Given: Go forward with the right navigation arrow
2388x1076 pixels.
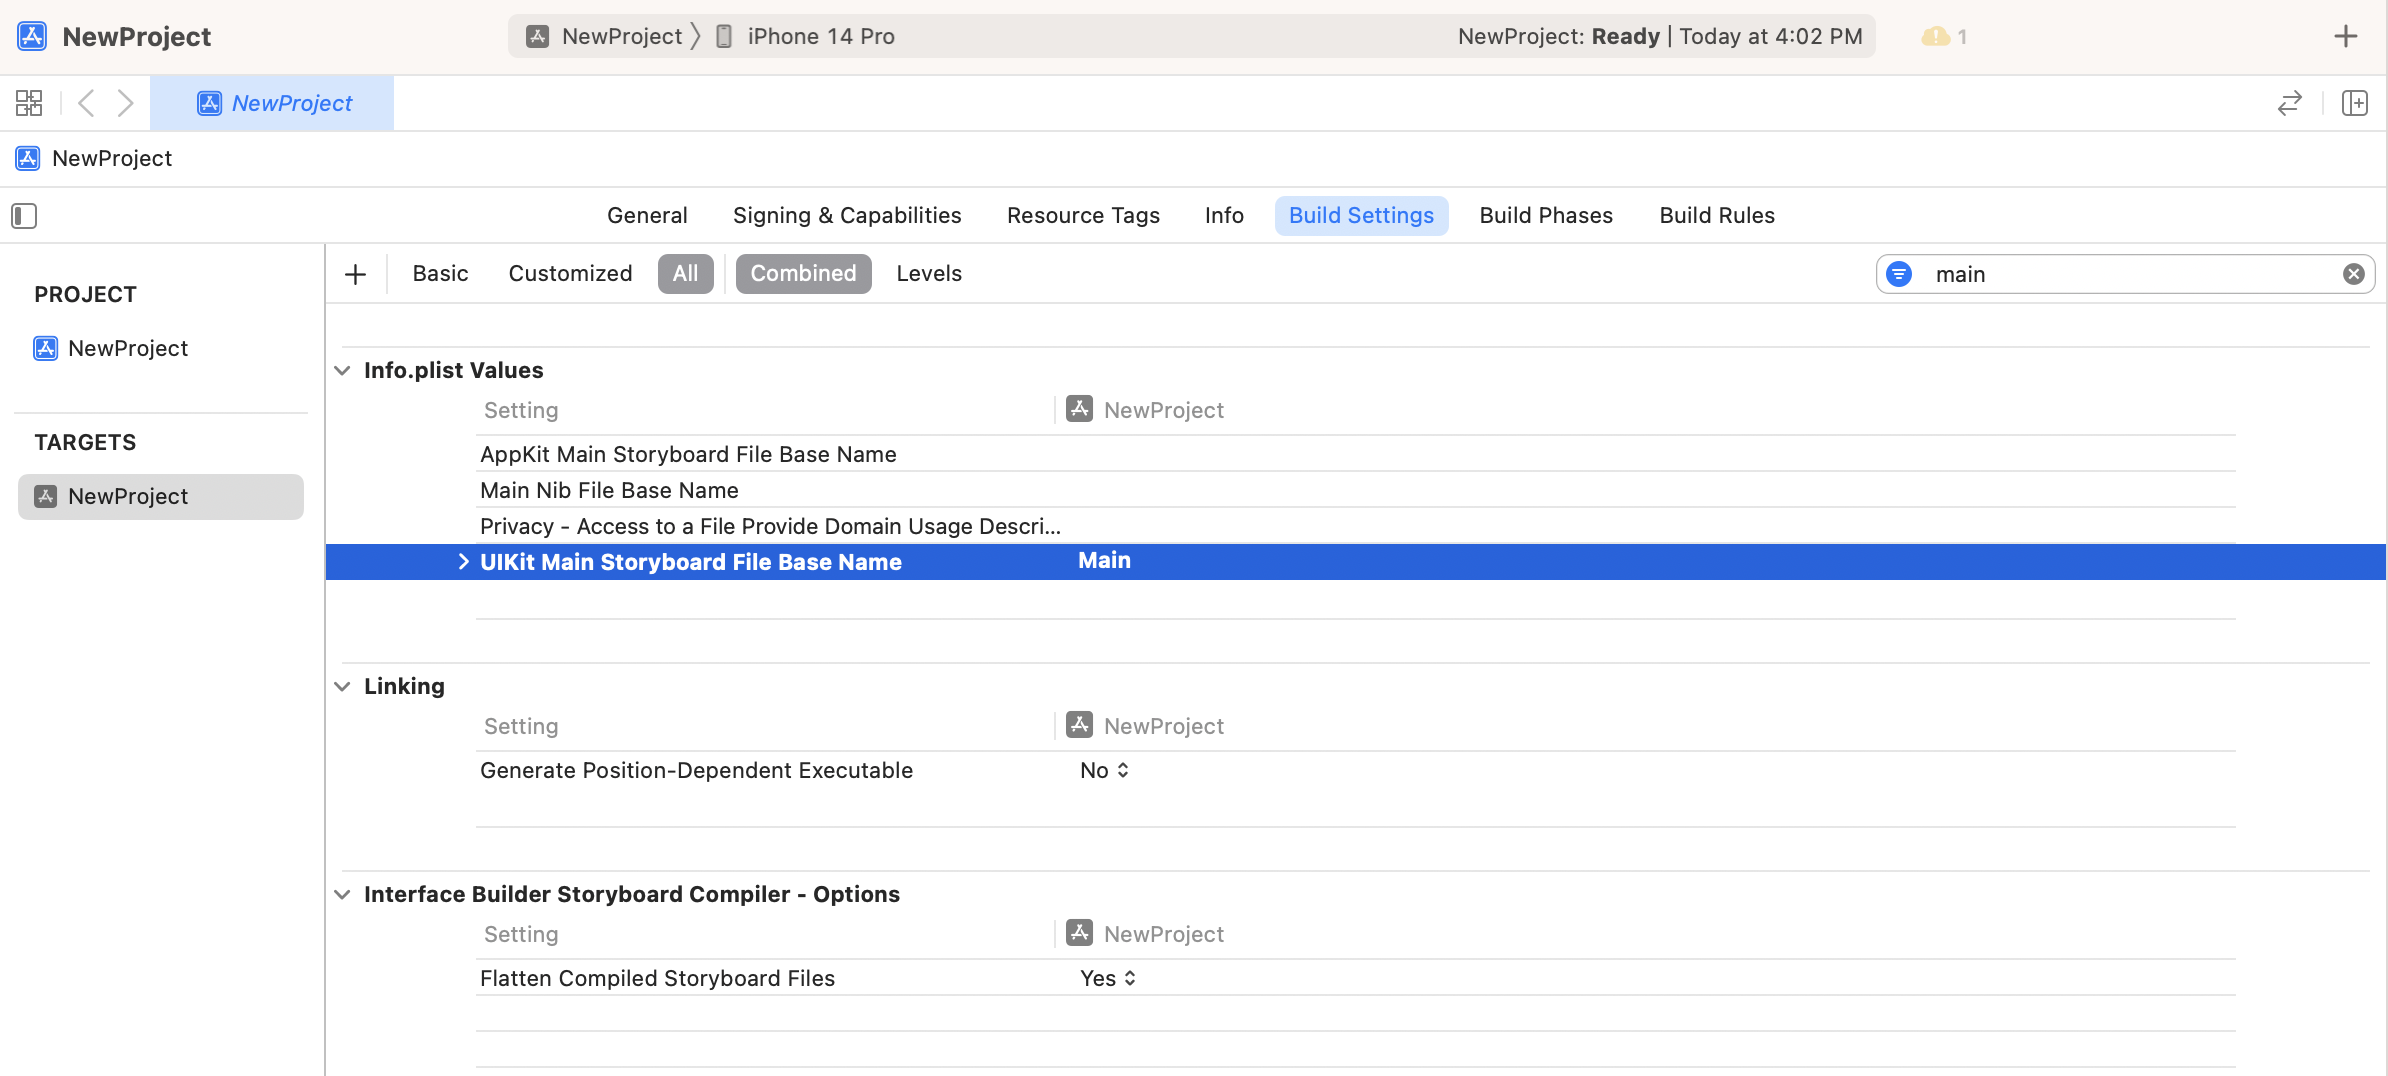Looking at the screenshot, I should 125,103.
